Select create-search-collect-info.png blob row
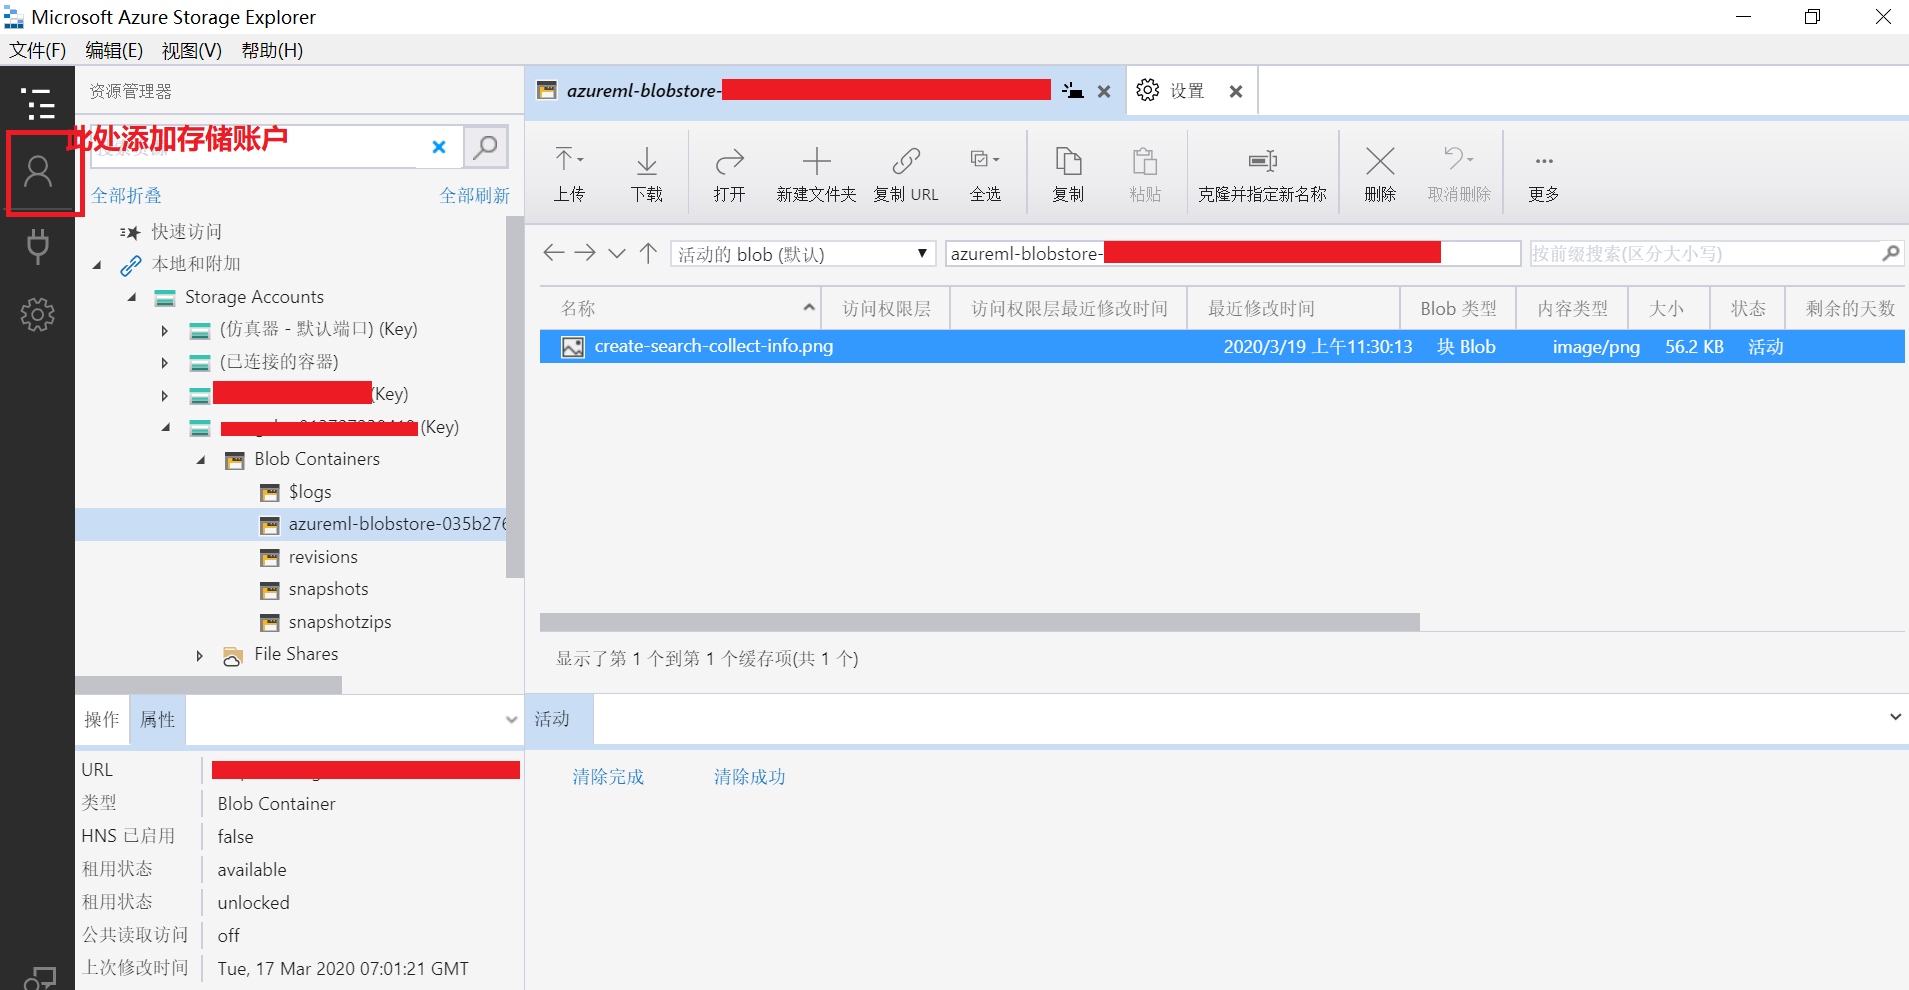1909x990 pixels. point(1222,346)
